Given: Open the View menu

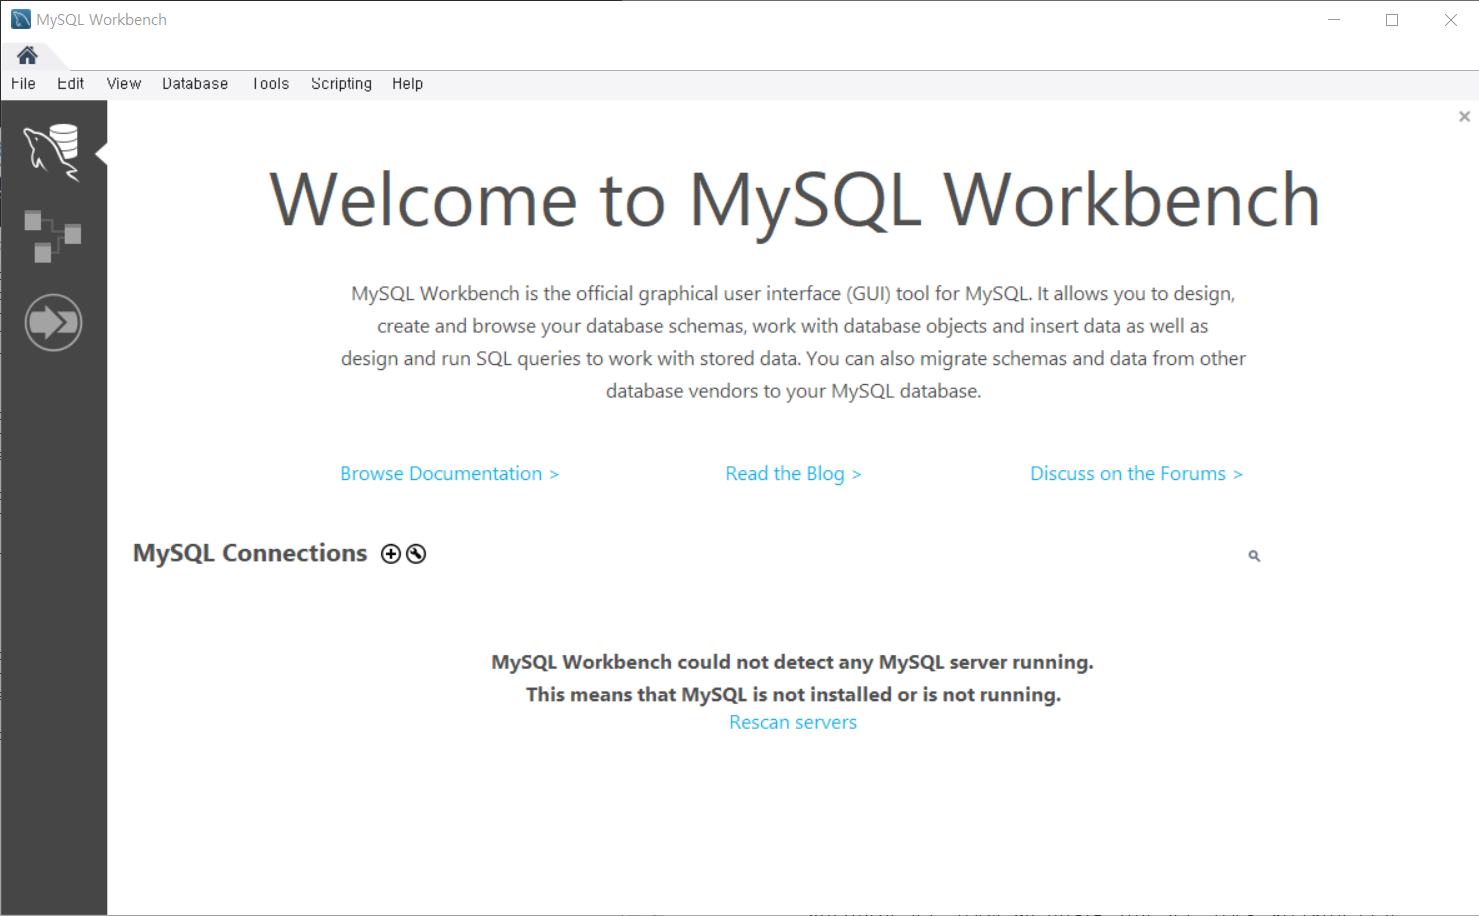Looking at the screenshot, I should 124,84.
